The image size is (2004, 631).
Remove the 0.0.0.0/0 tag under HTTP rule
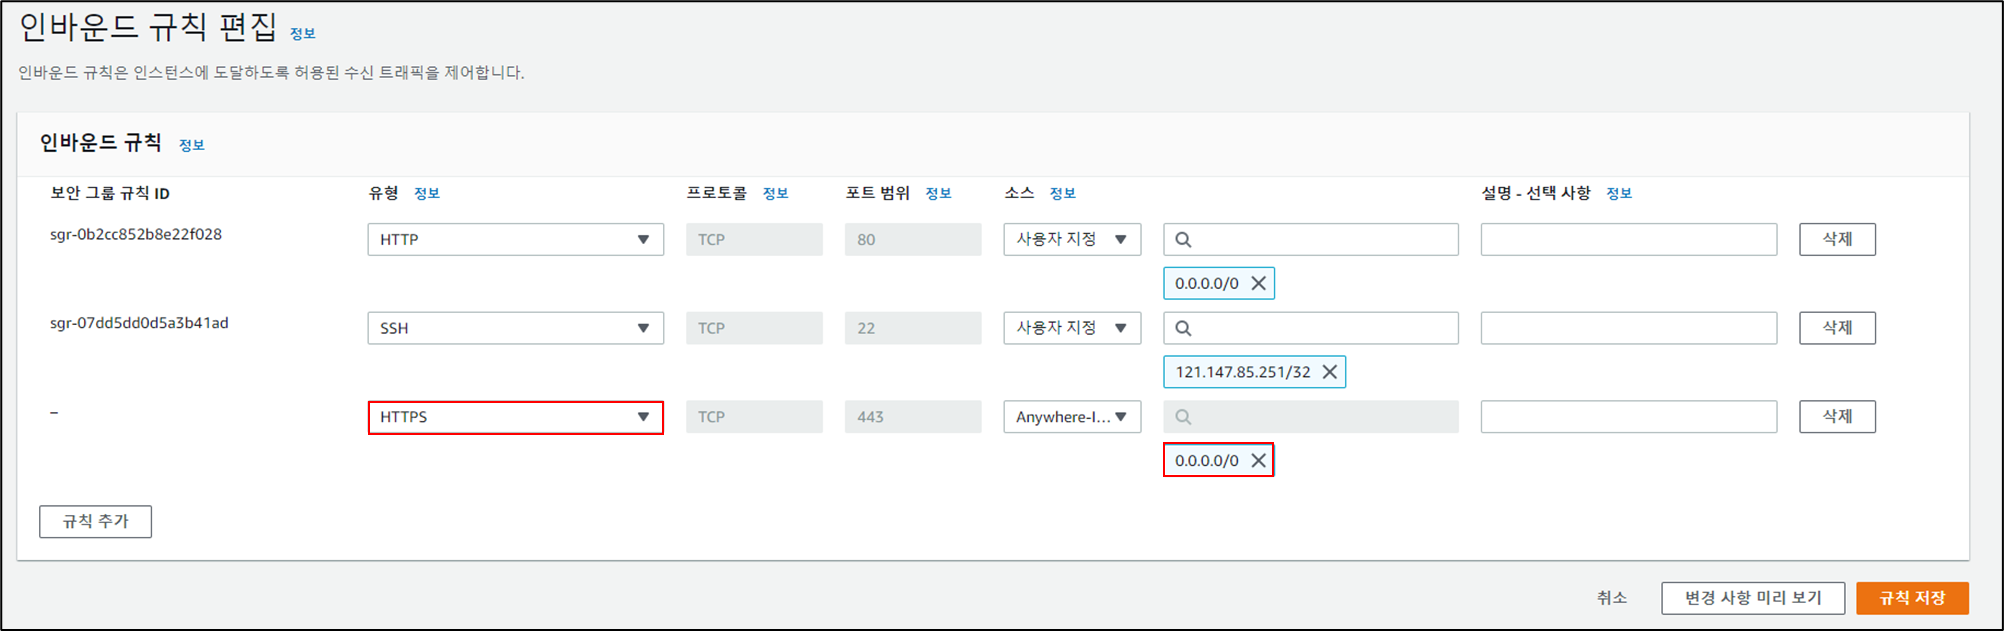click(x=1258, y=284)
